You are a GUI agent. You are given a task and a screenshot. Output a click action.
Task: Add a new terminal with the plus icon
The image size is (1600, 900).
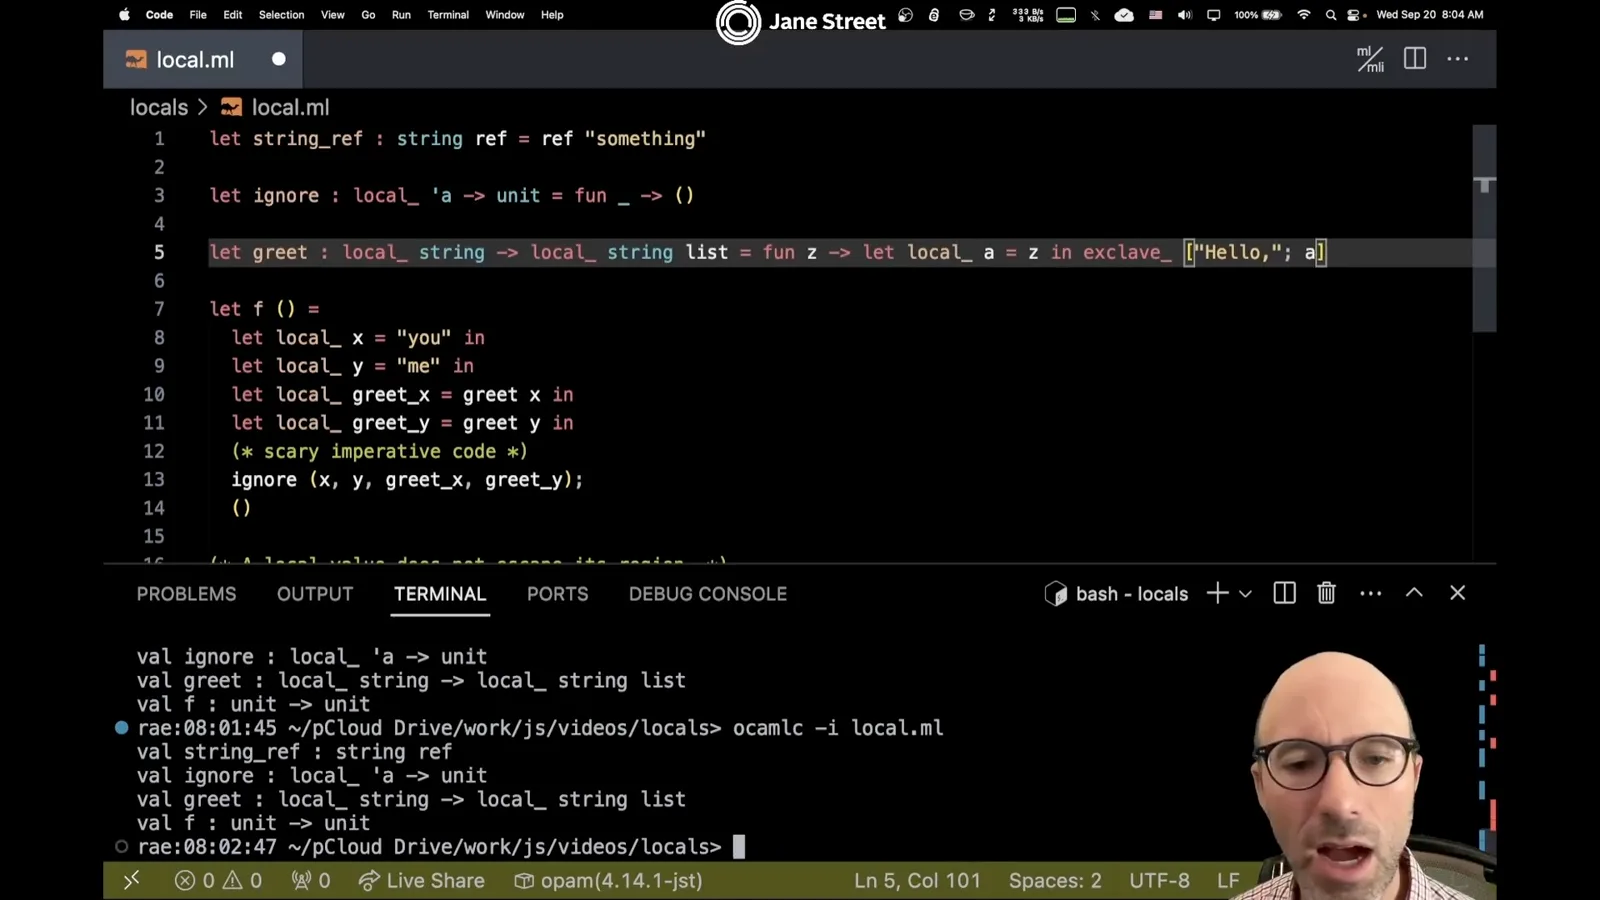coord(1217,593)
